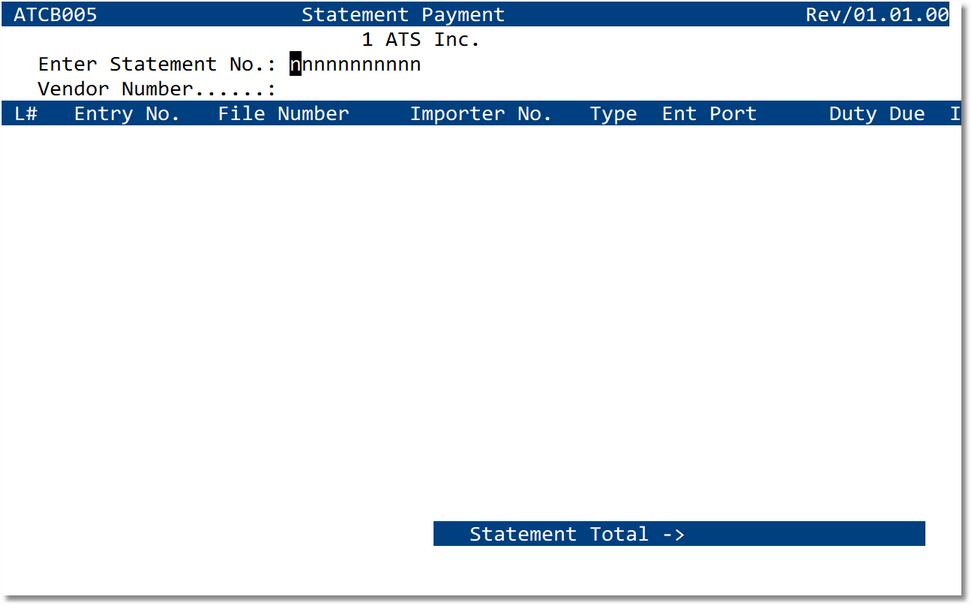Click the Type column header

(613, 113)
